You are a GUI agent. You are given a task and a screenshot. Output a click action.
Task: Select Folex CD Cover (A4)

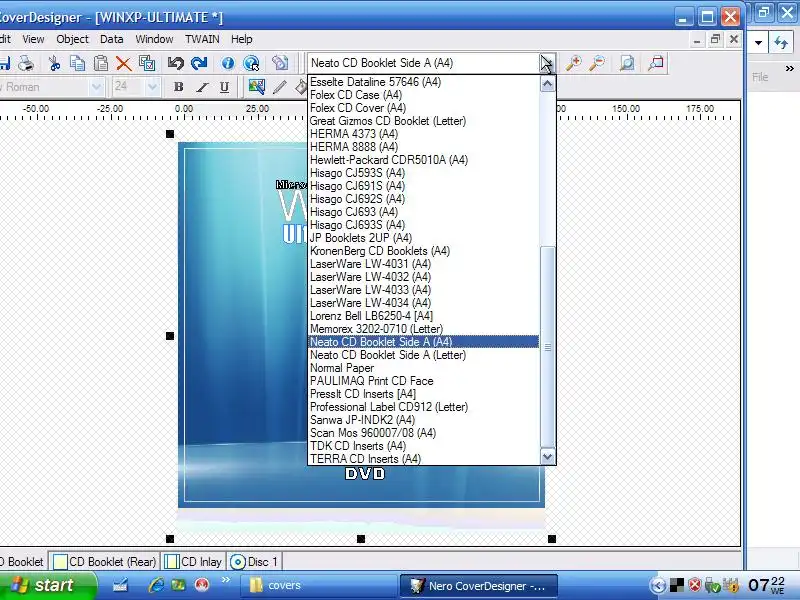(x=358, y=108)
